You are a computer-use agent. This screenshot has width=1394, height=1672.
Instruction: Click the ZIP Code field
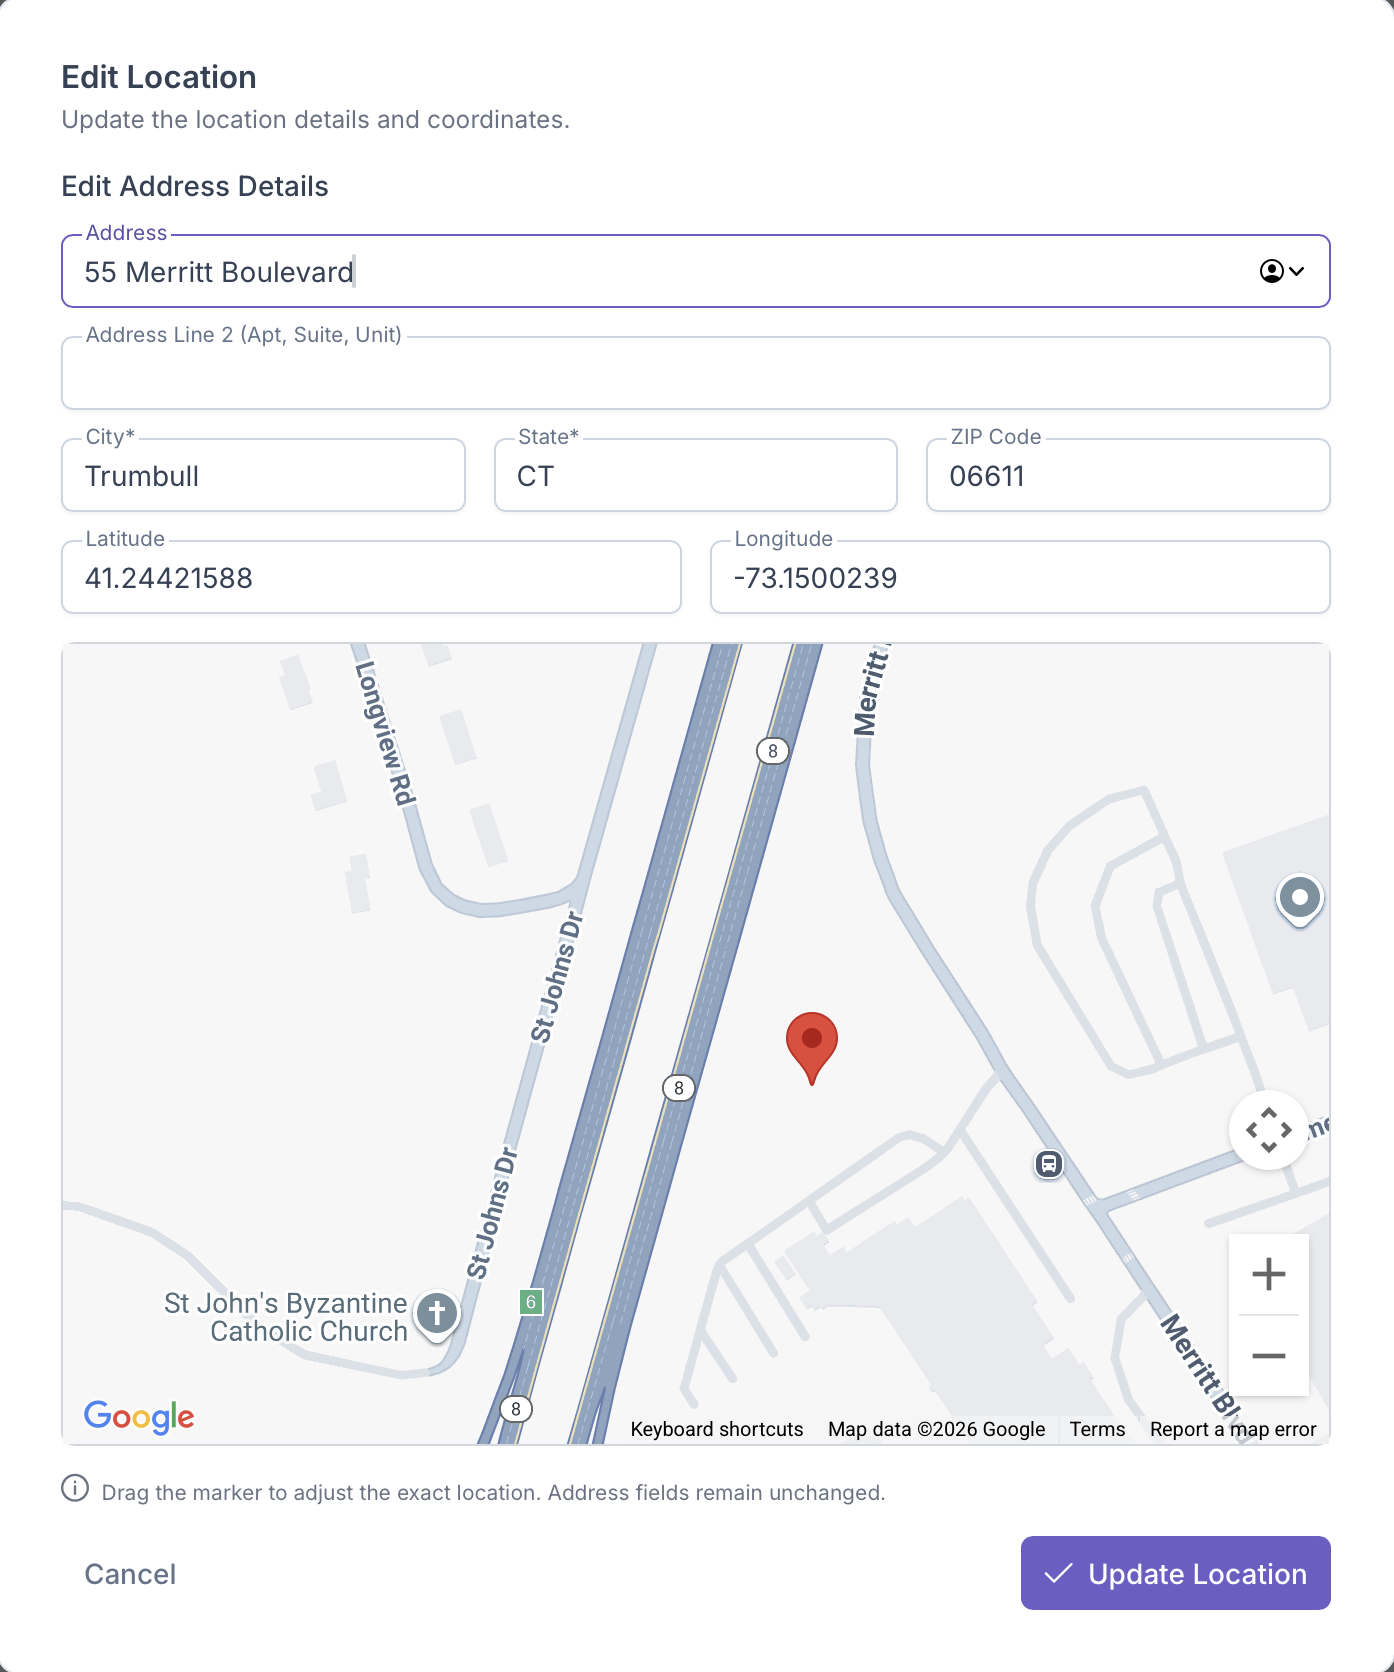[1127, 476]
